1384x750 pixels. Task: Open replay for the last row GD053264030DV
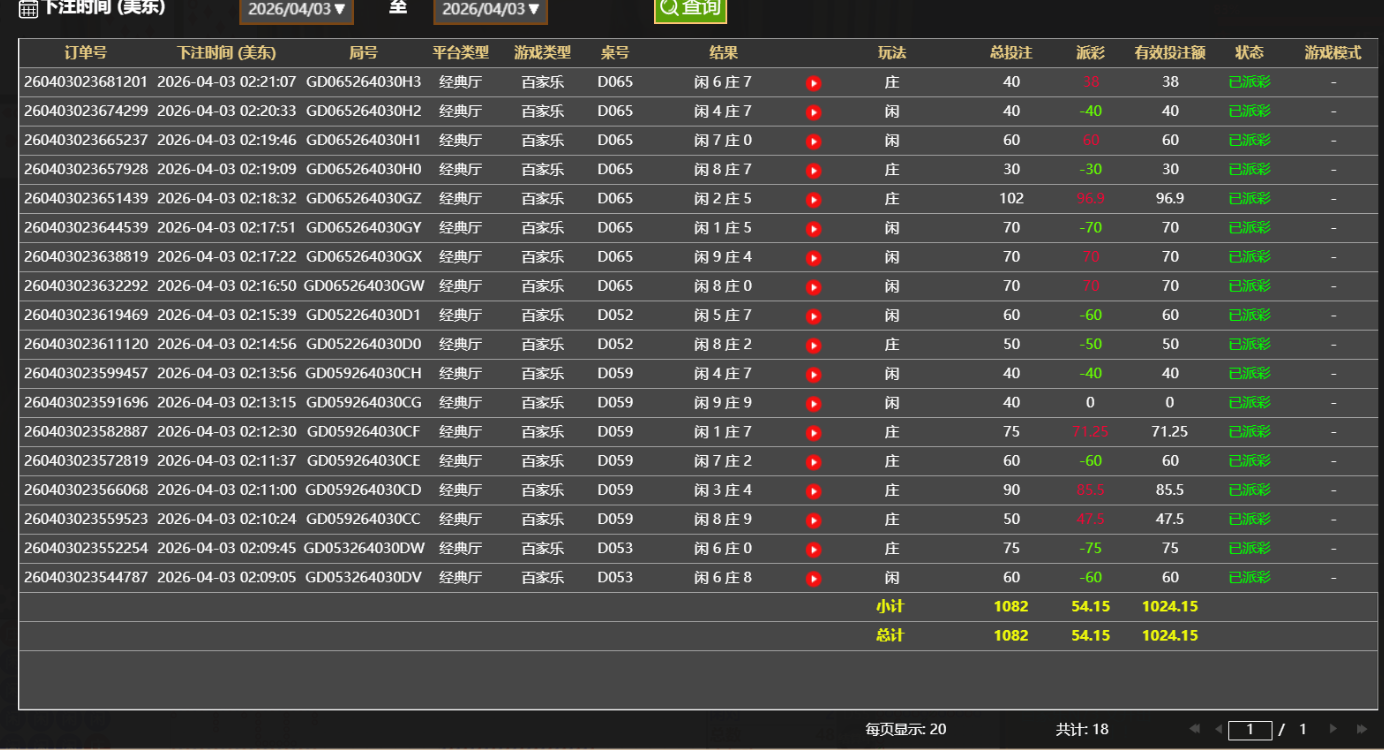pyautogui.click(x=813, y=577)
